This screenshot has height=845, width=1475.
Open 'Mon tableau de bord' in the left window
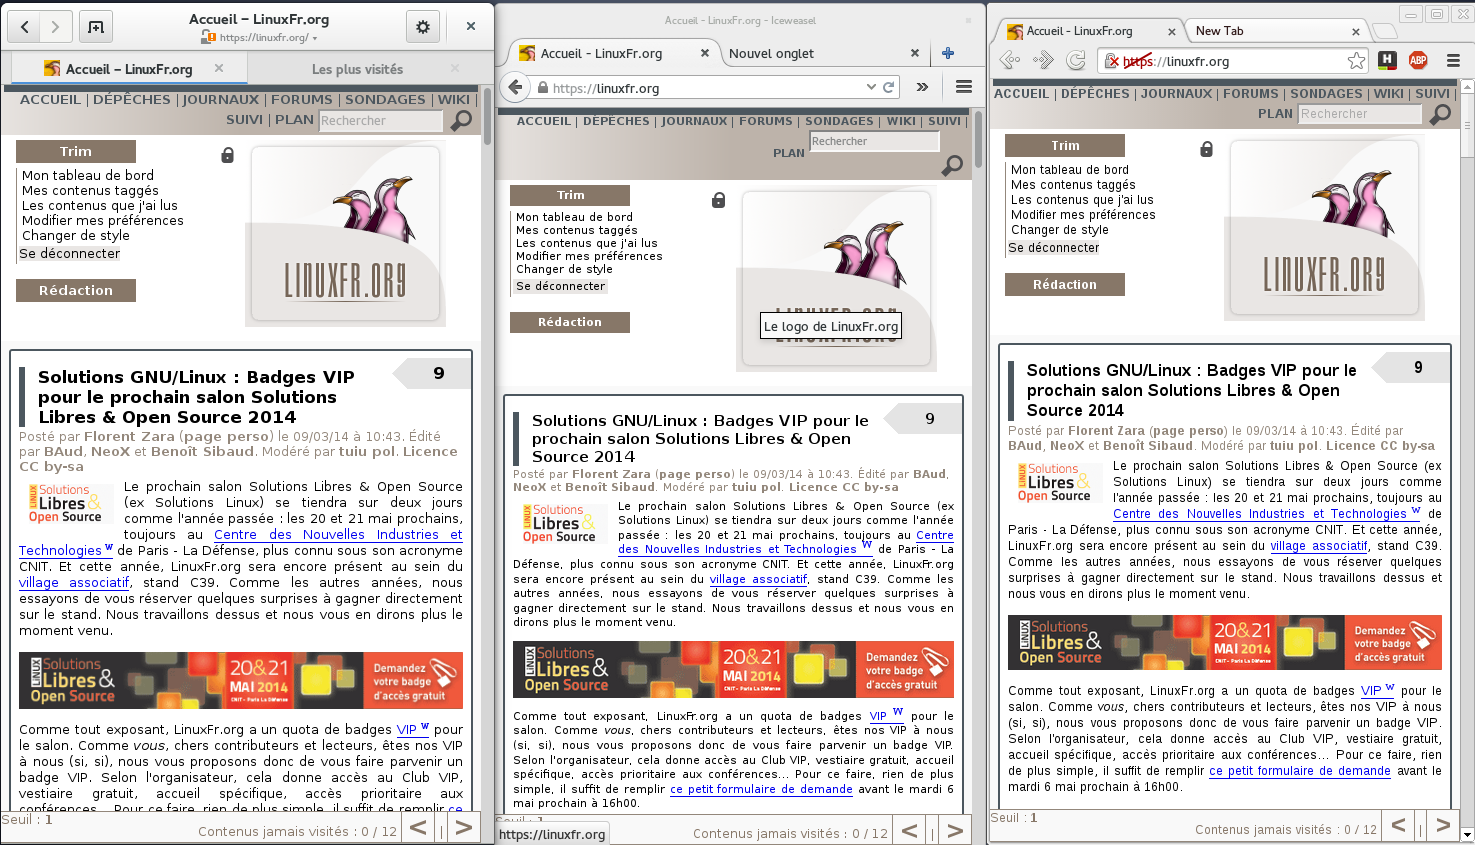click(88, 175)
